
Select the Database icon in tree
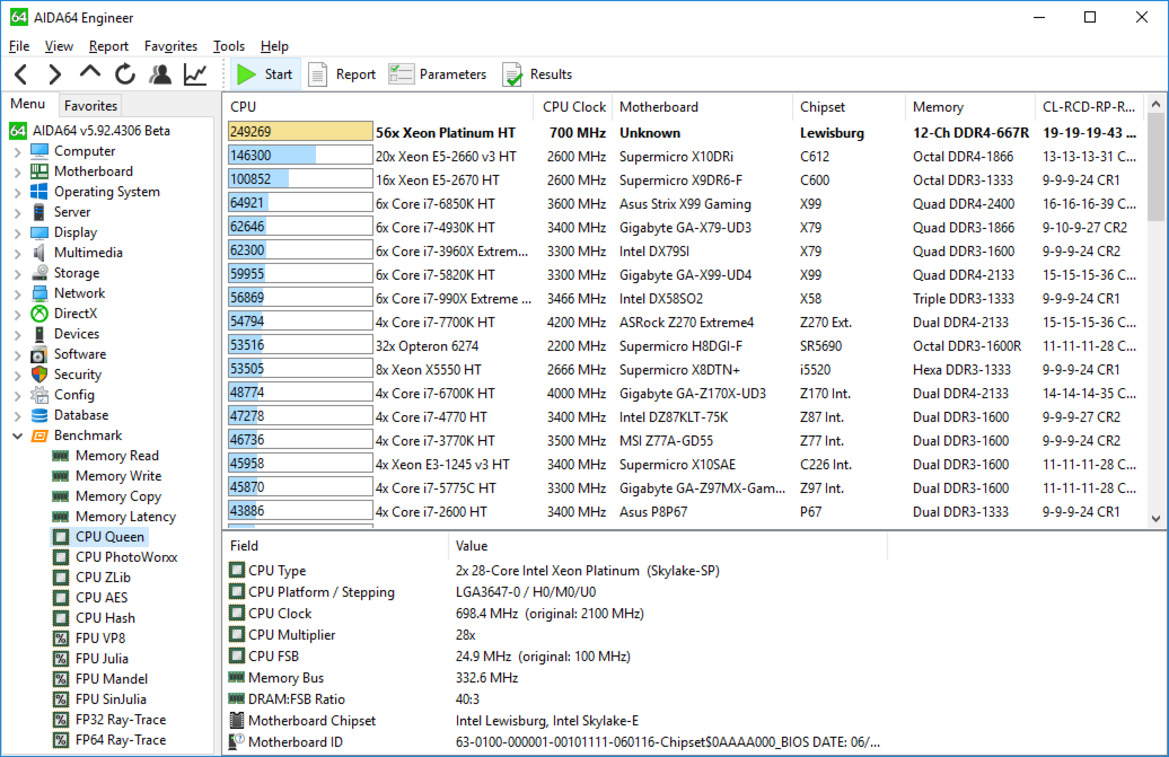click(x=40, y=415)
